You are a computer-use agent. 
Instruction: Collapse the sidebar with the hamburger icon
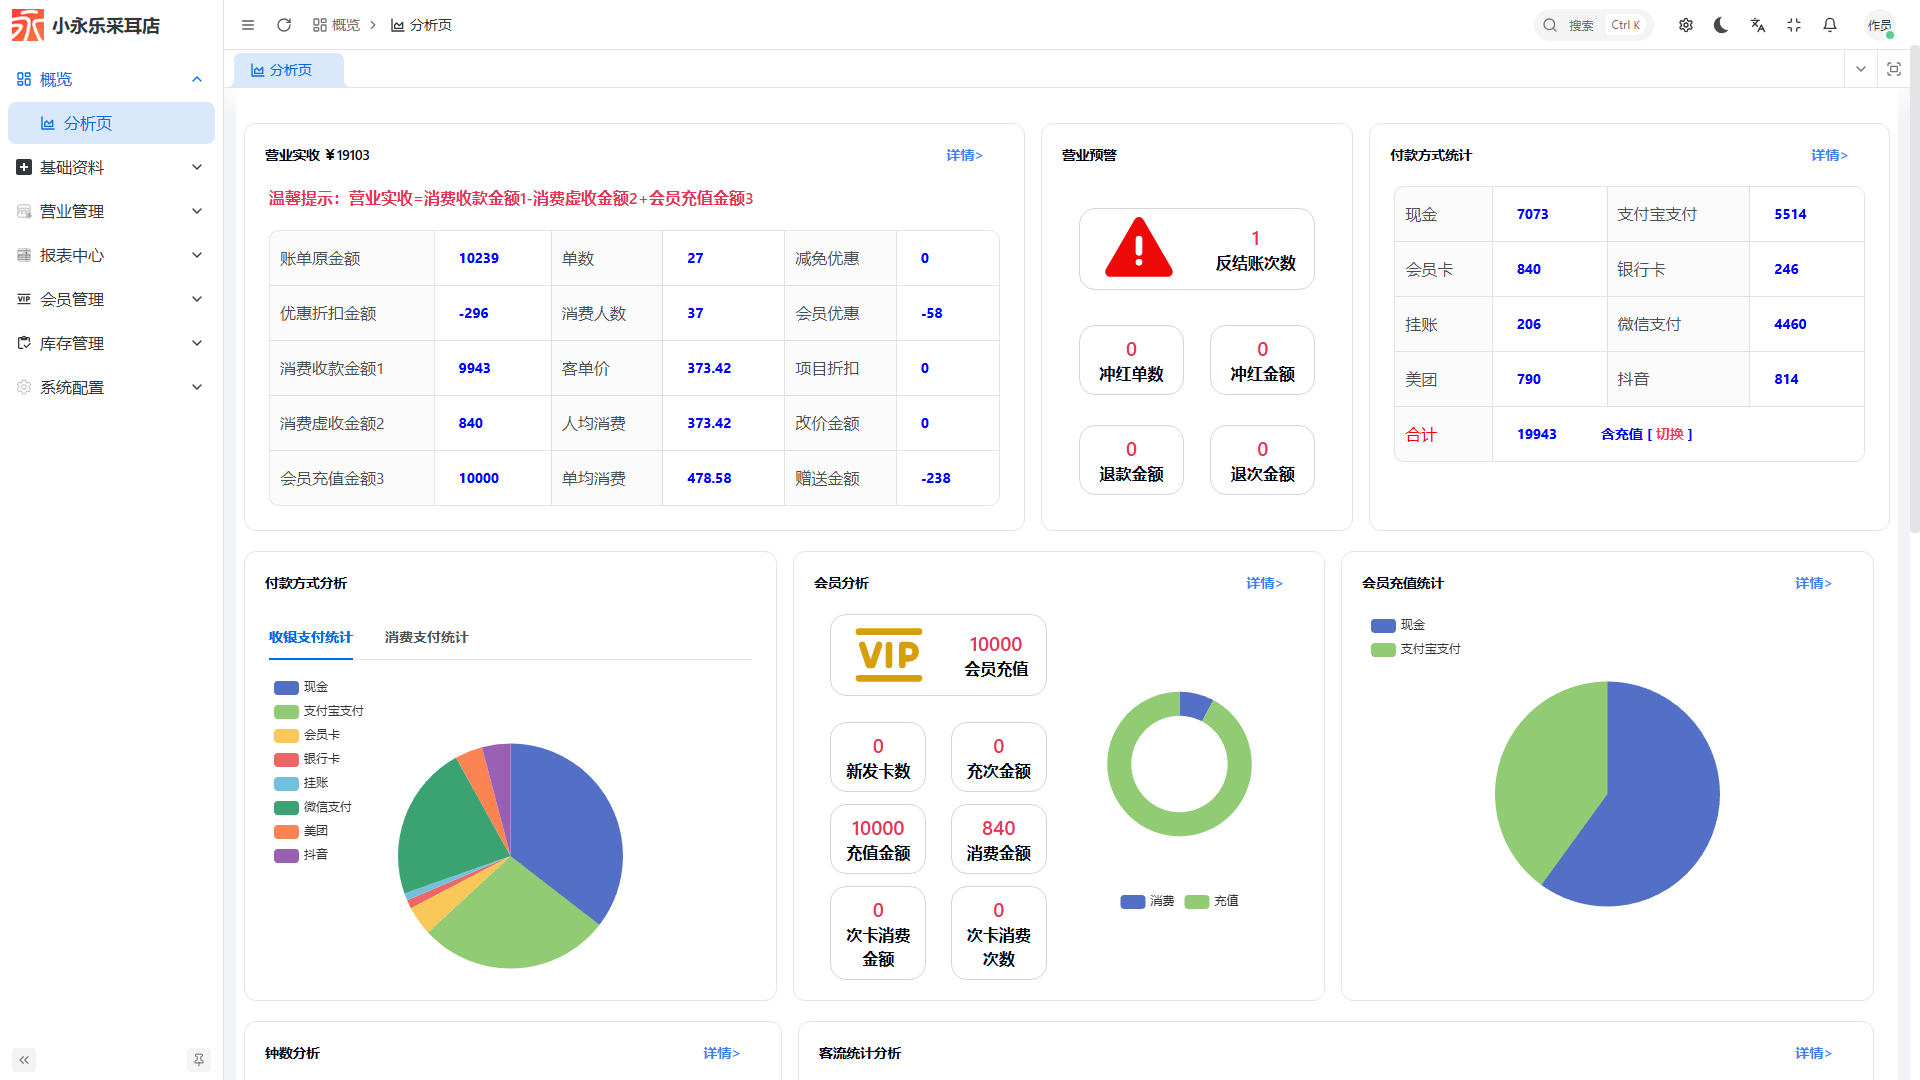coord(247,25)
